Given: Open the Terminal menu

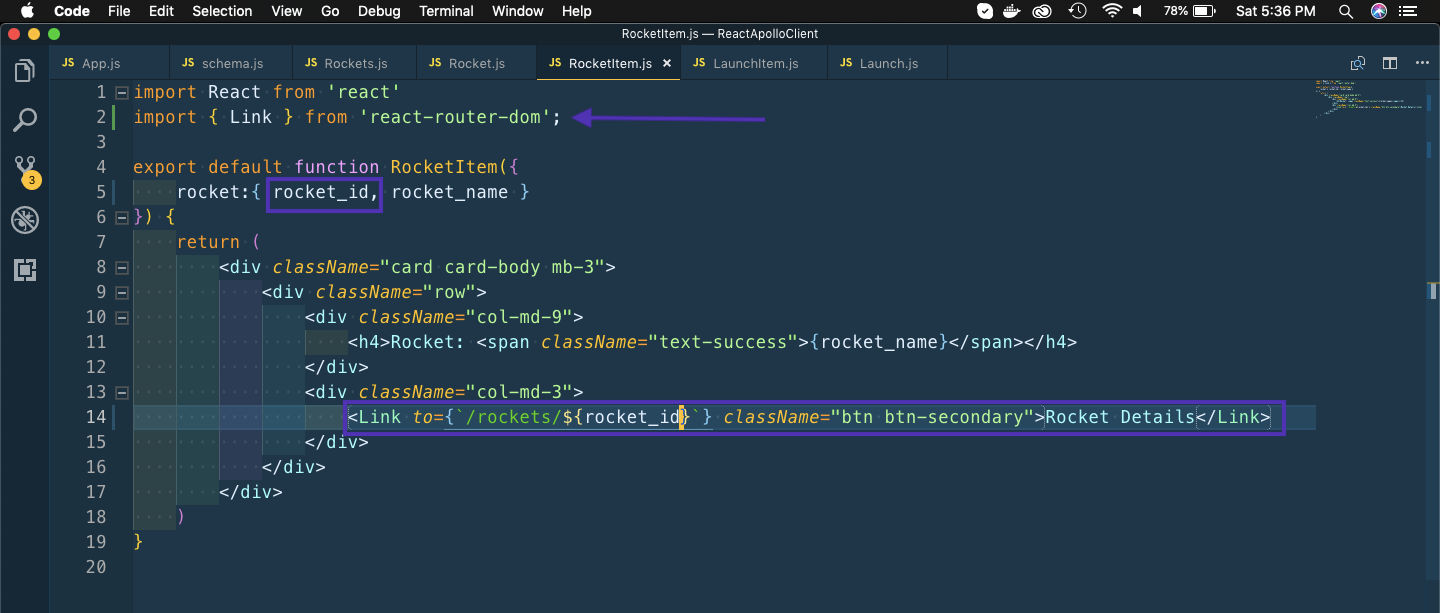Looking at the screenshot, I should (x=446, y=11).
